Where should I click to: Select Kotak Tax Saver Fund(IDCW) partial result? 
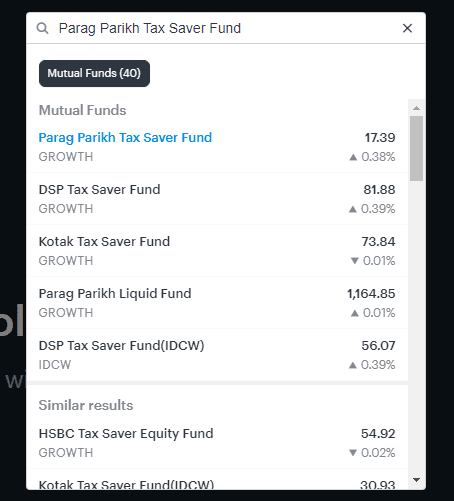pyautogui.click(x=217, y=480)
